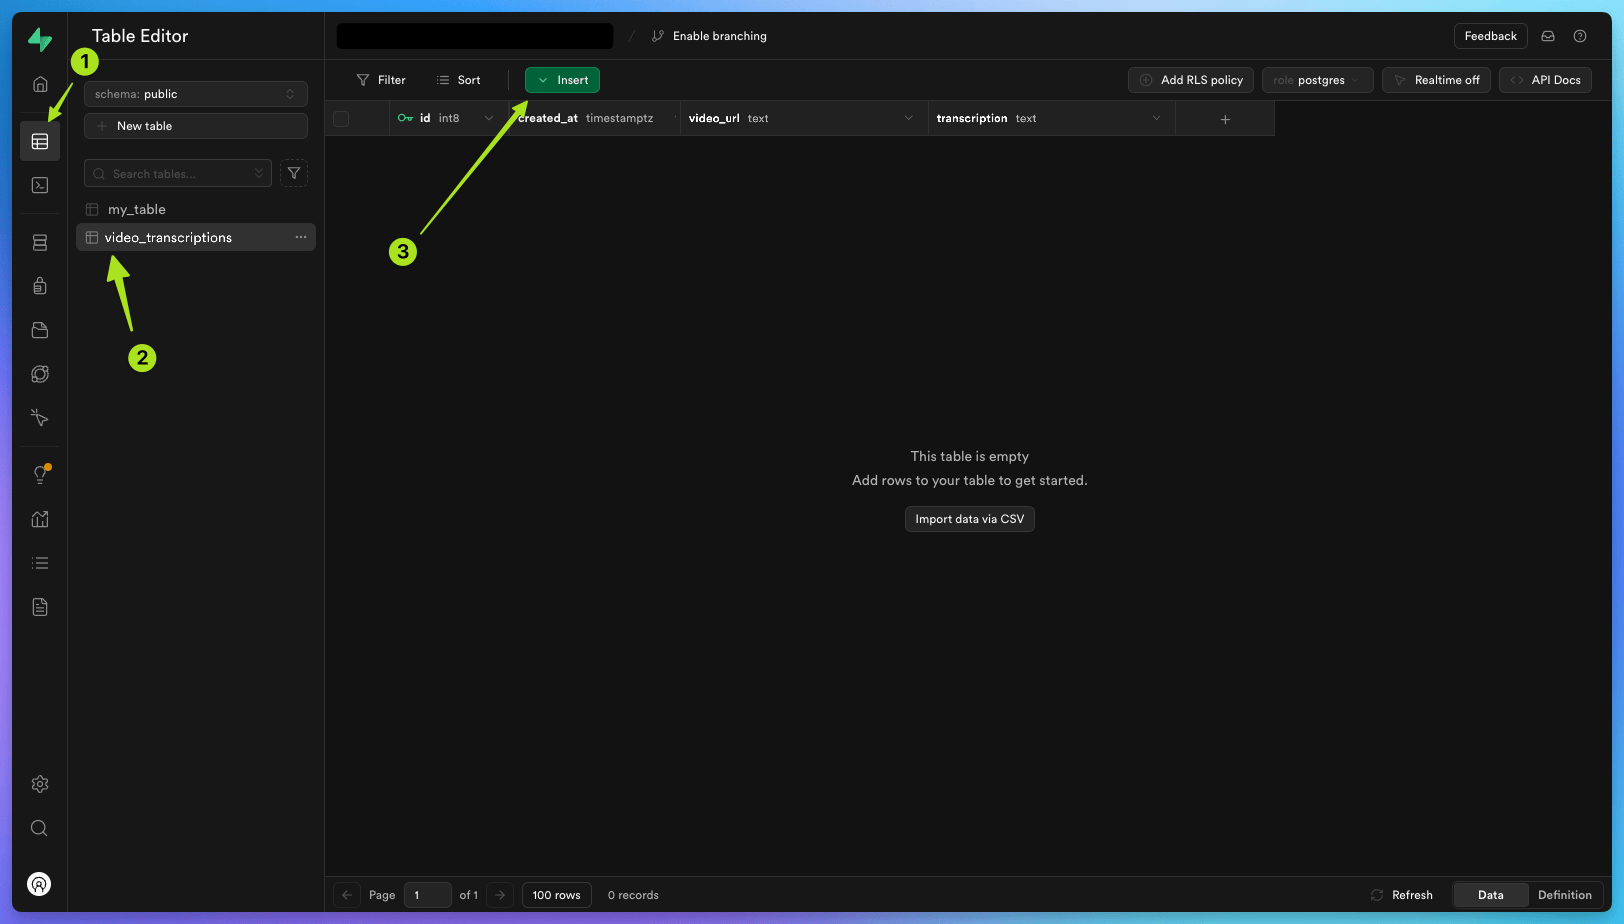Image resolution: width=1624 pixels, height=924 pixels.
Task: Click the New table button
Action: pyautogui.click(x=196, y=126)
